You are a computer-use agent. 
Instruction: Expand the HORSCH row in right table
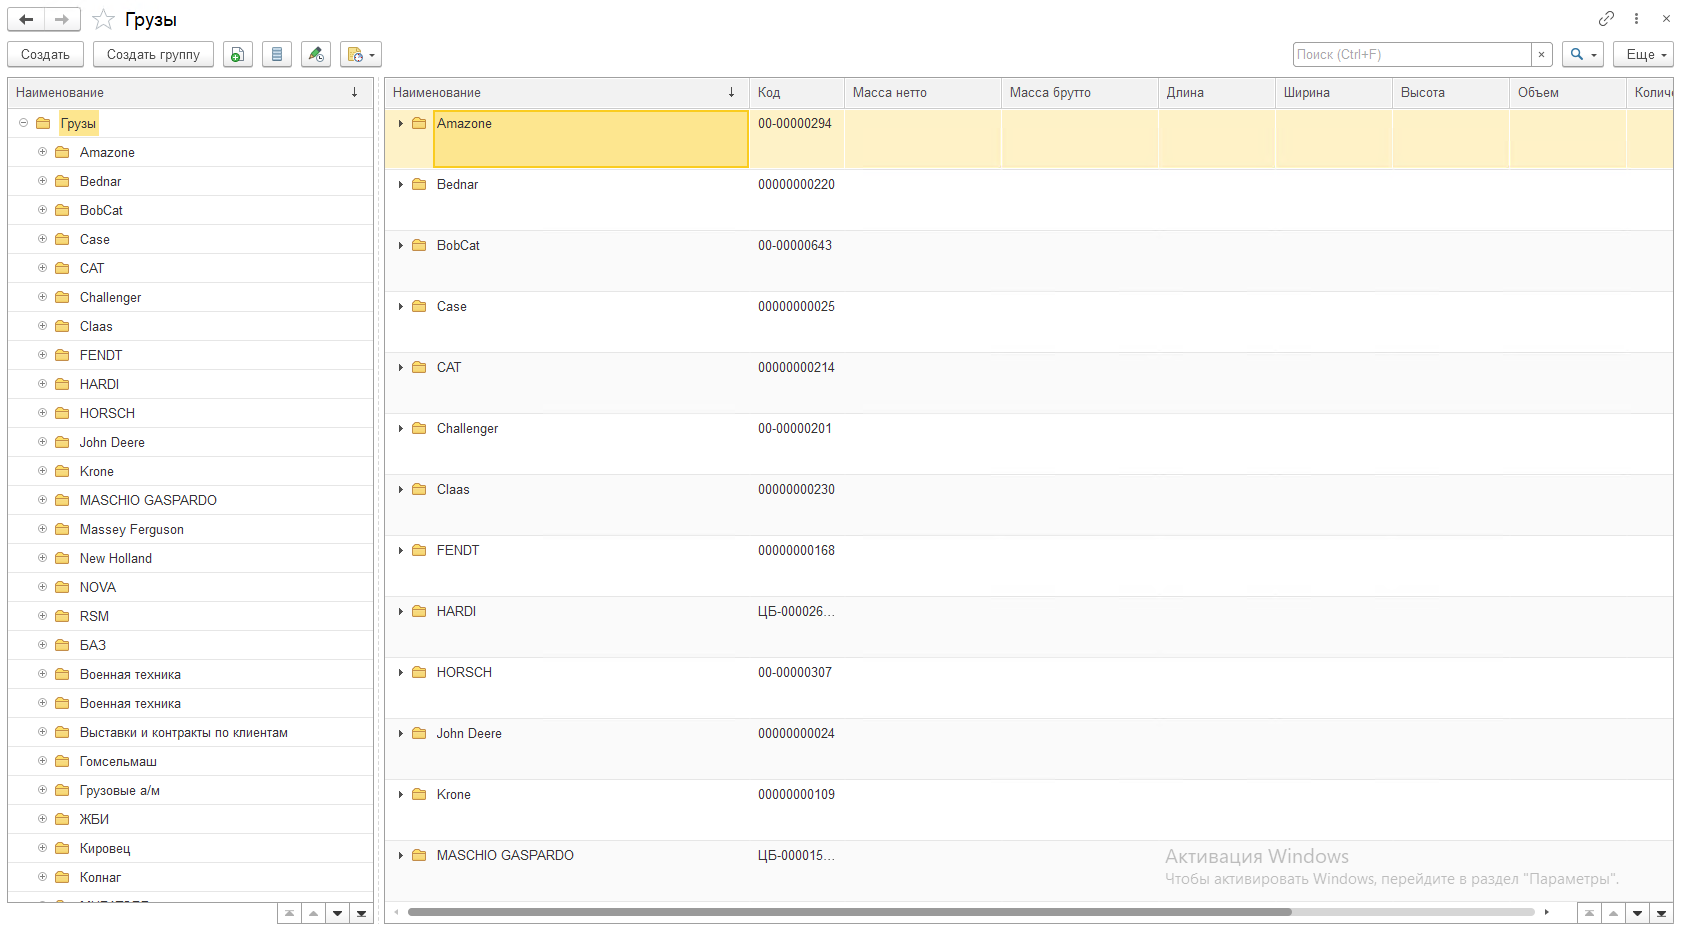coord(401,673)
